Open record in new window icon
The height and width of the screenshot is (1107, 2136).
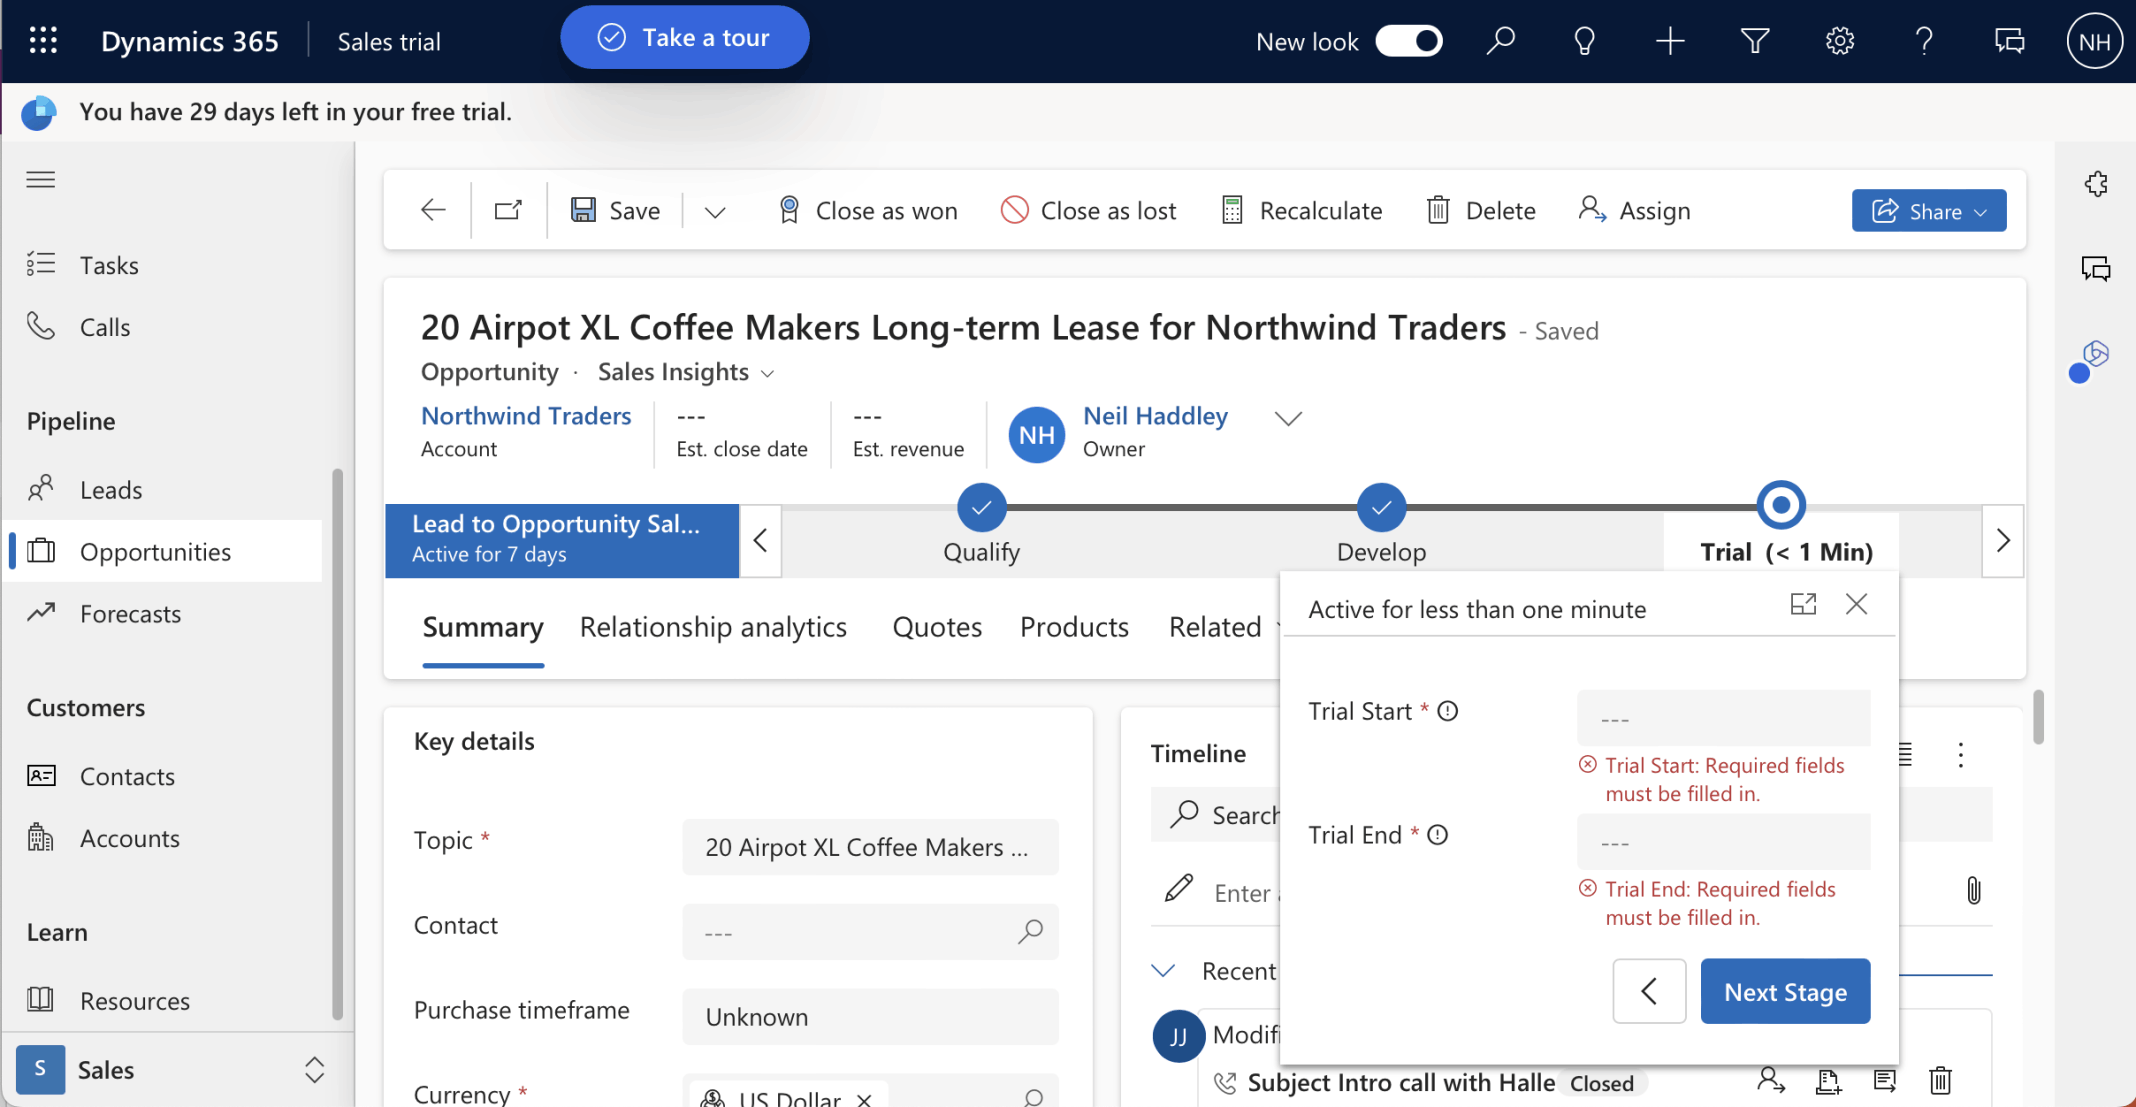508,210
